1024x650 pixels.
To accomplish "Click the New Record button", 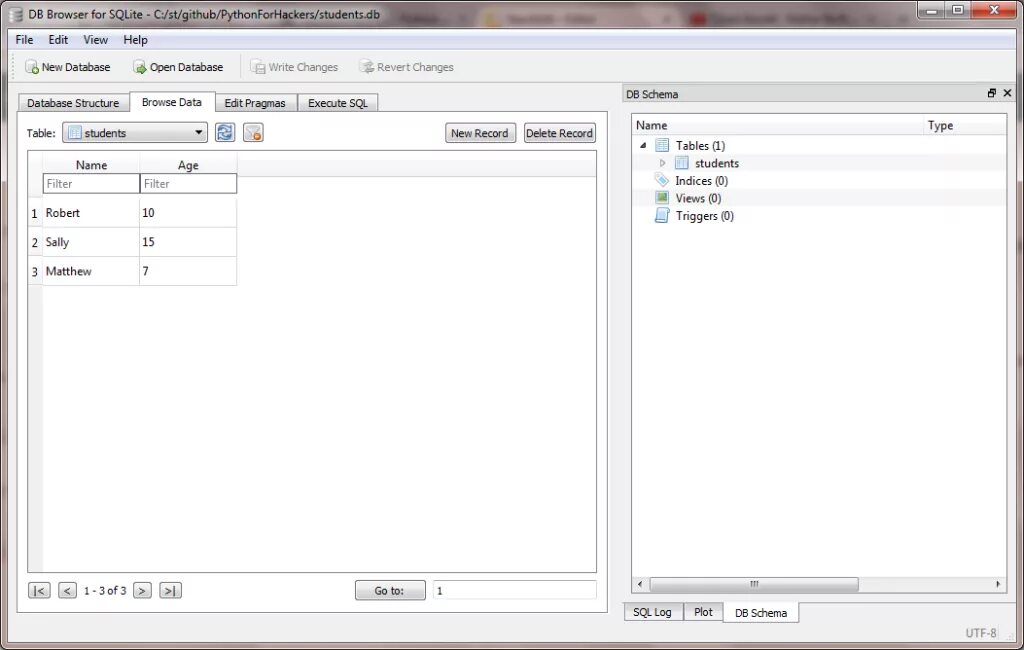I will pos(480,133).
